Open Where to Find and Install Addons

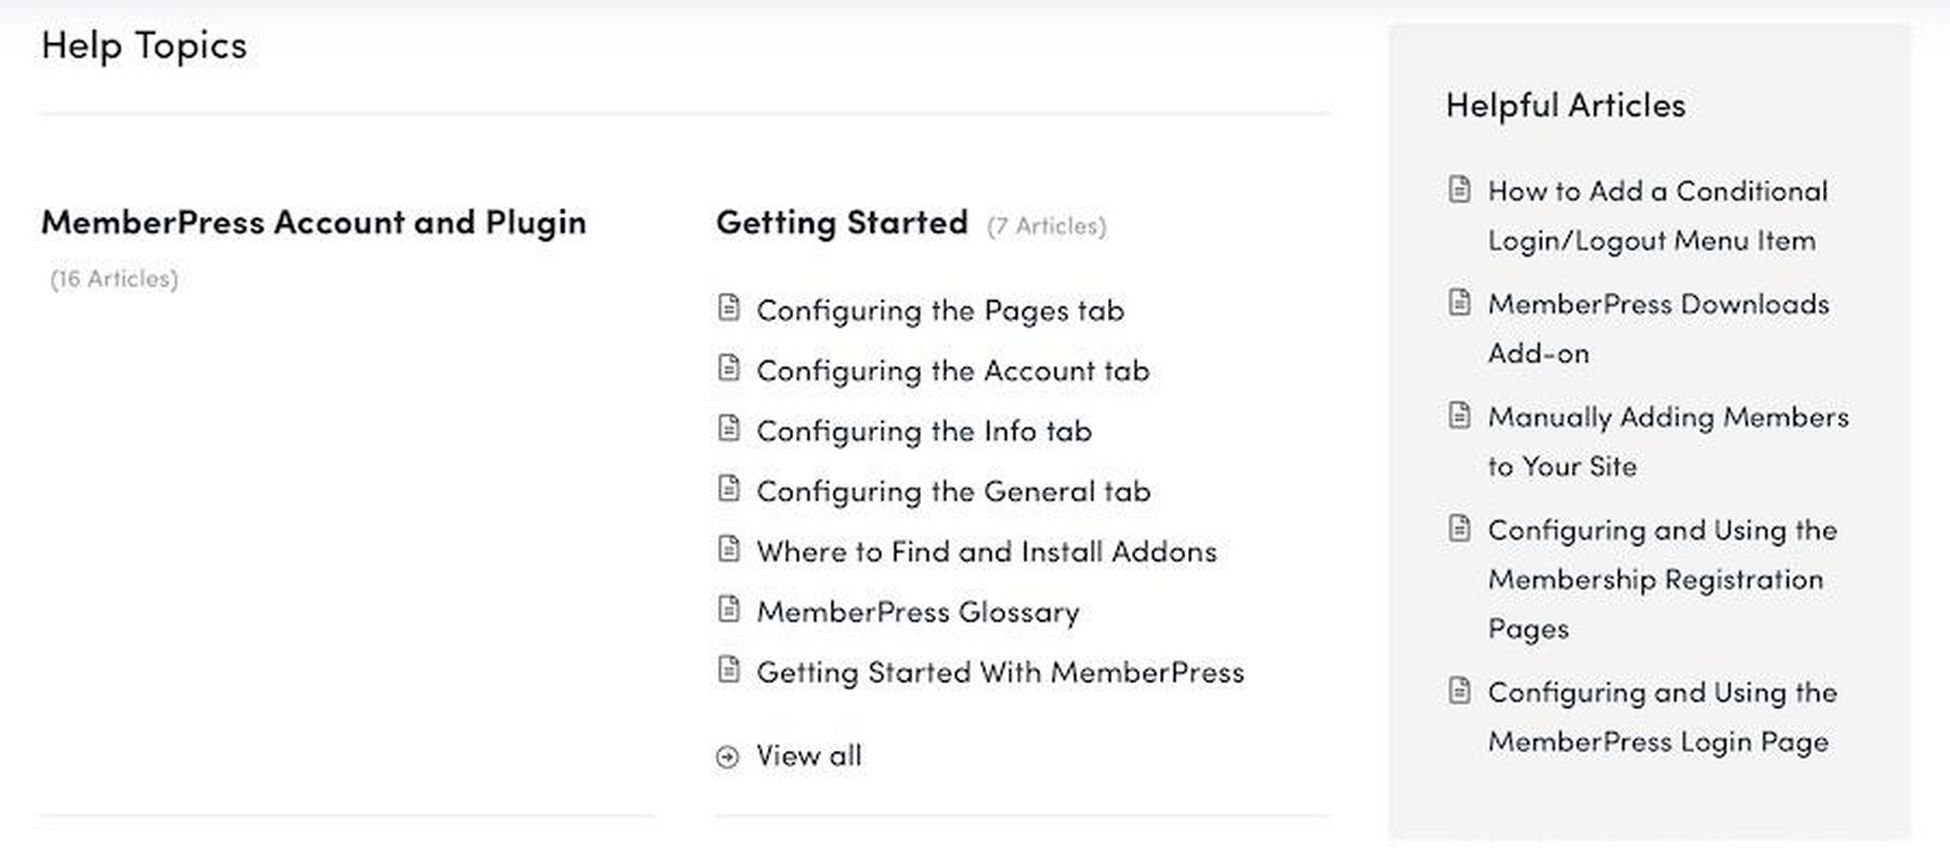(987, 551)
